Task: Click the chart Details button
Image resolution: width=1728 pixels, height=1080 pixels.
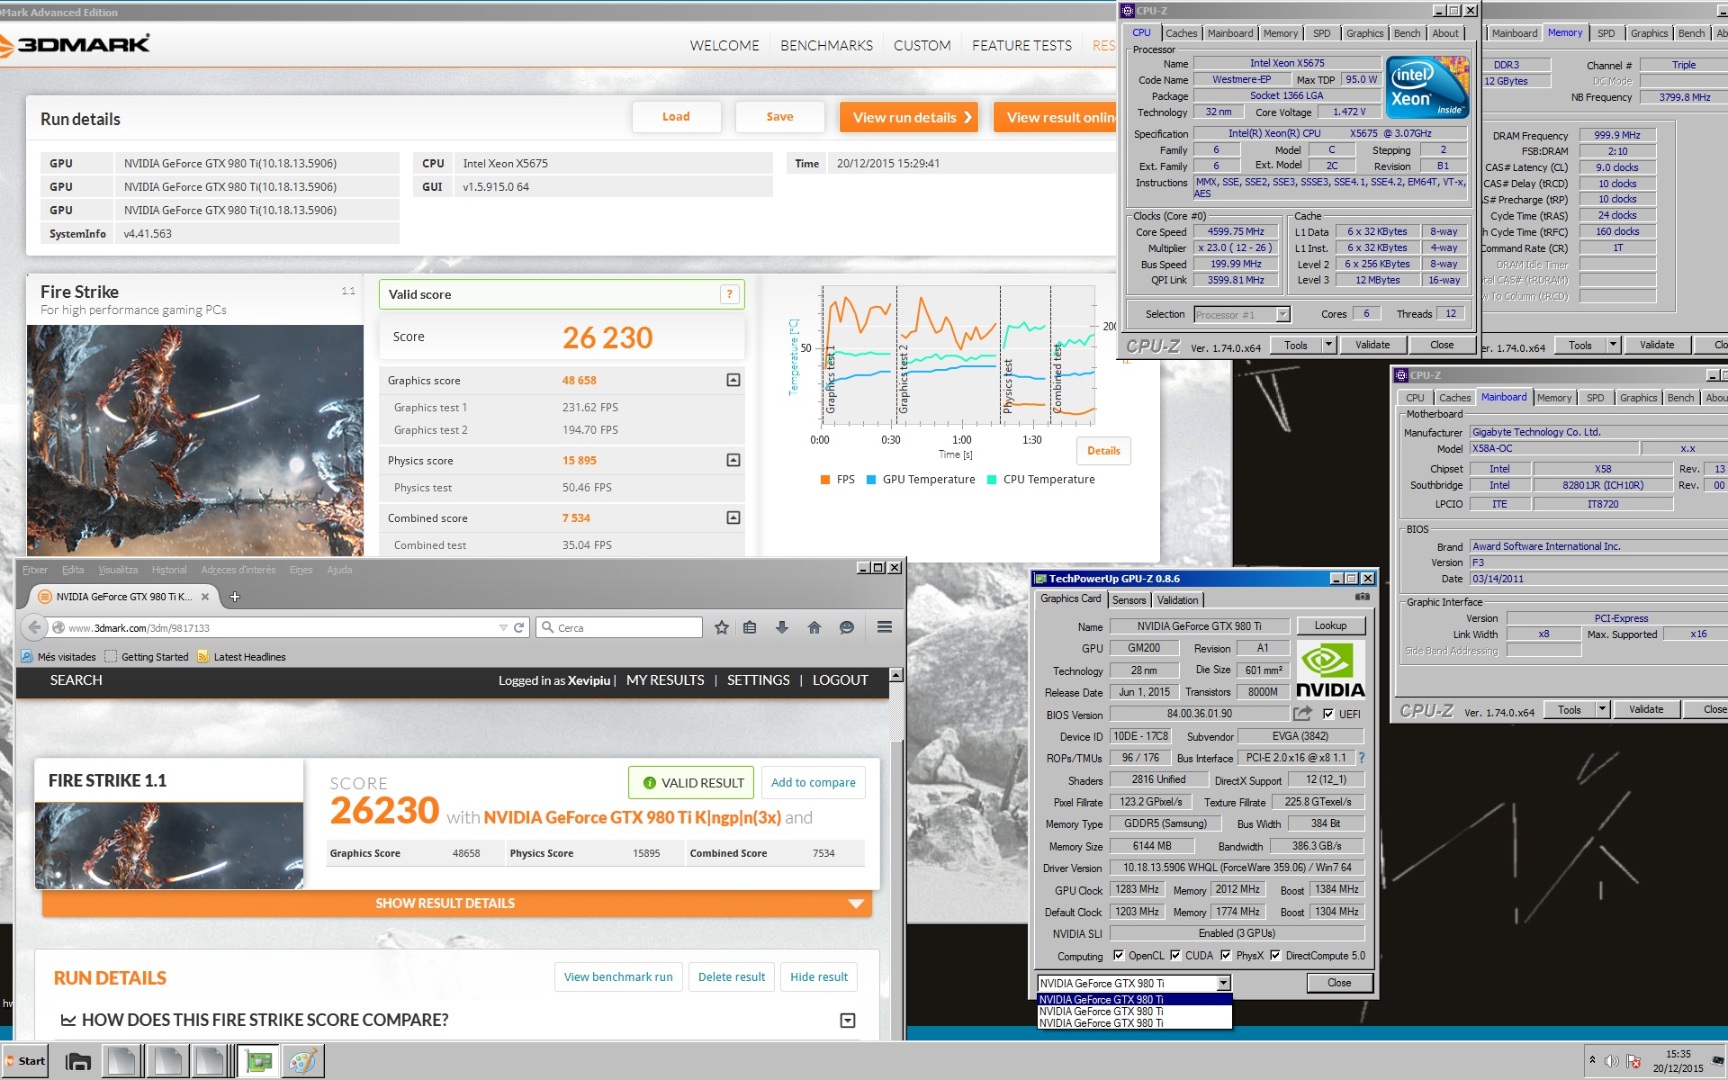Action: [x=1103, y=451]
